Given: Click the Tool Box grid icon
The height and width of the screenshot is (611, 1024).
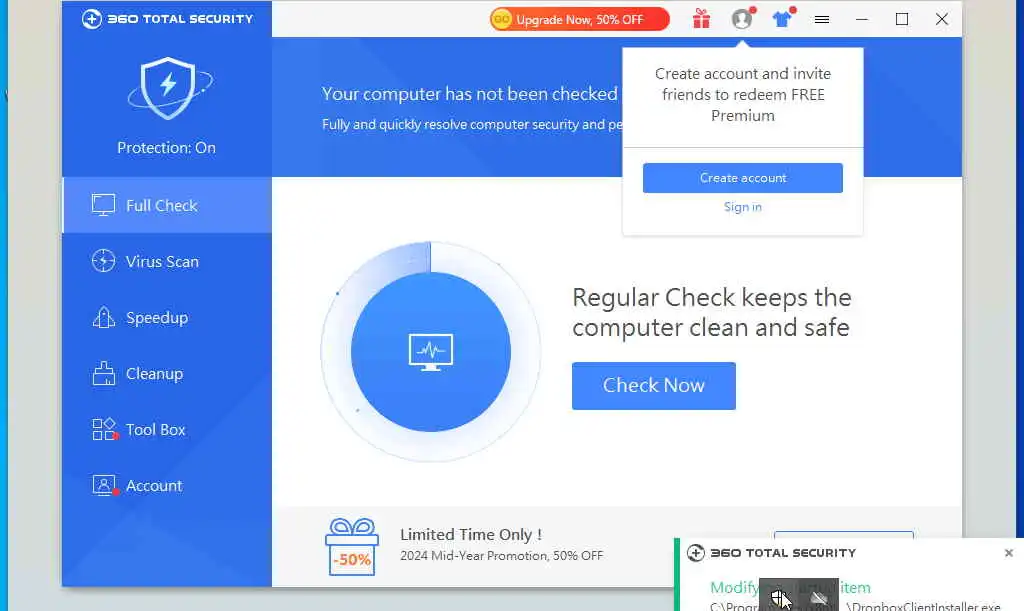Looking at the screenshot, I should [104, 430].
